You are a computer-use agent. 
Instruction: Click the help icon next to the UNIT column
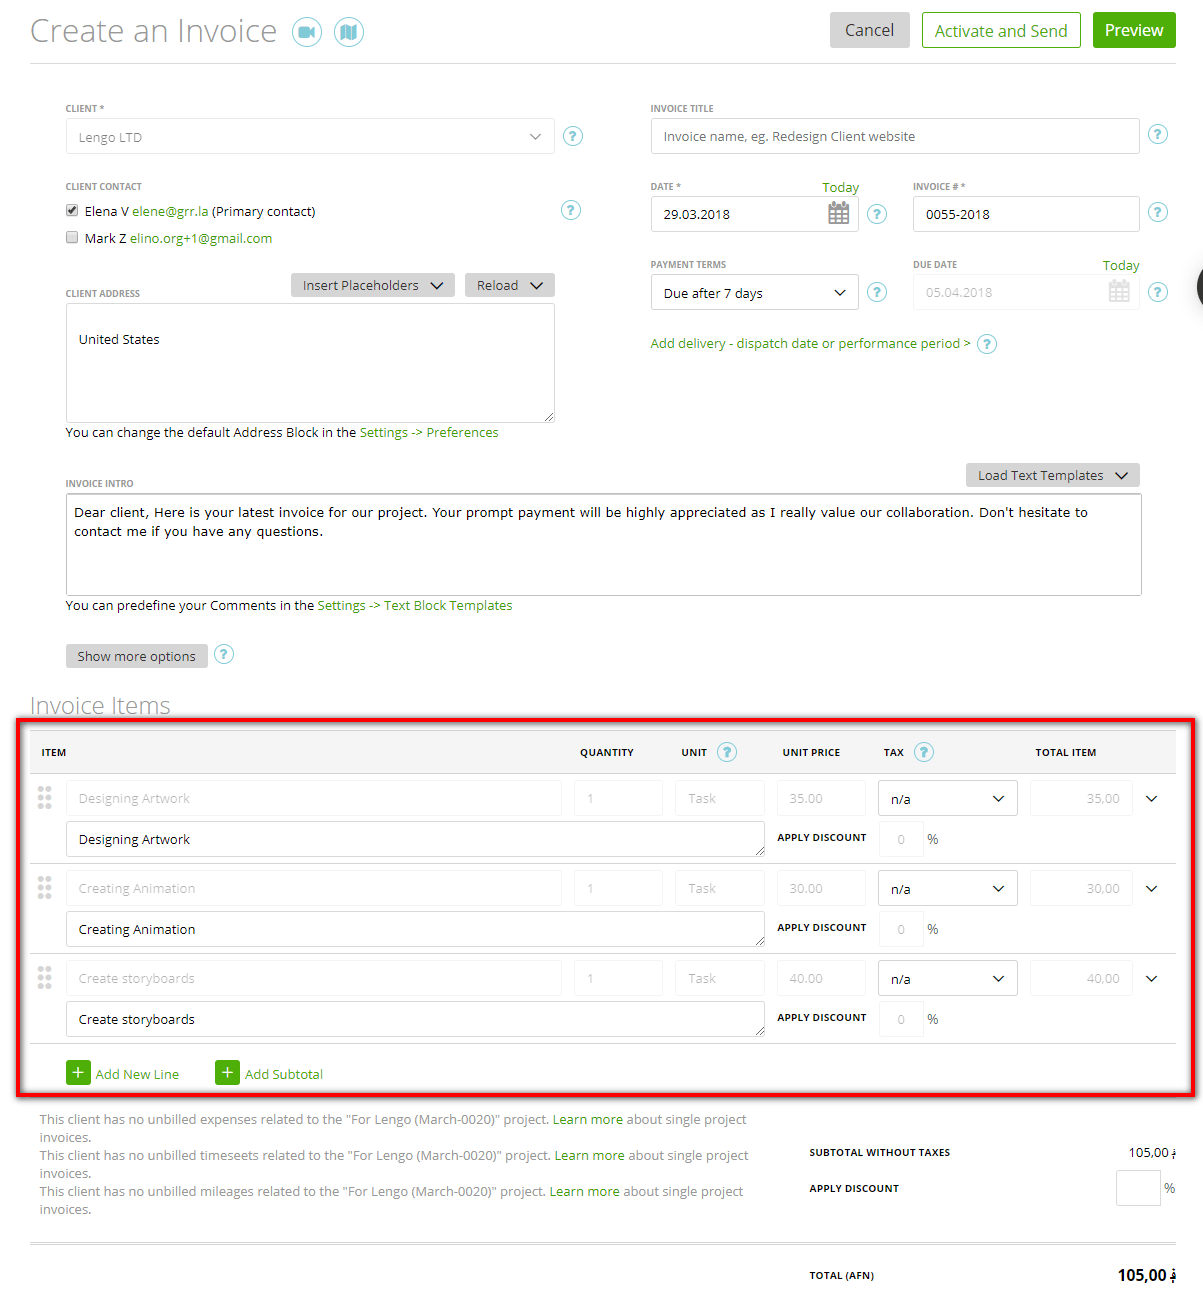click(x=727, y=752)
